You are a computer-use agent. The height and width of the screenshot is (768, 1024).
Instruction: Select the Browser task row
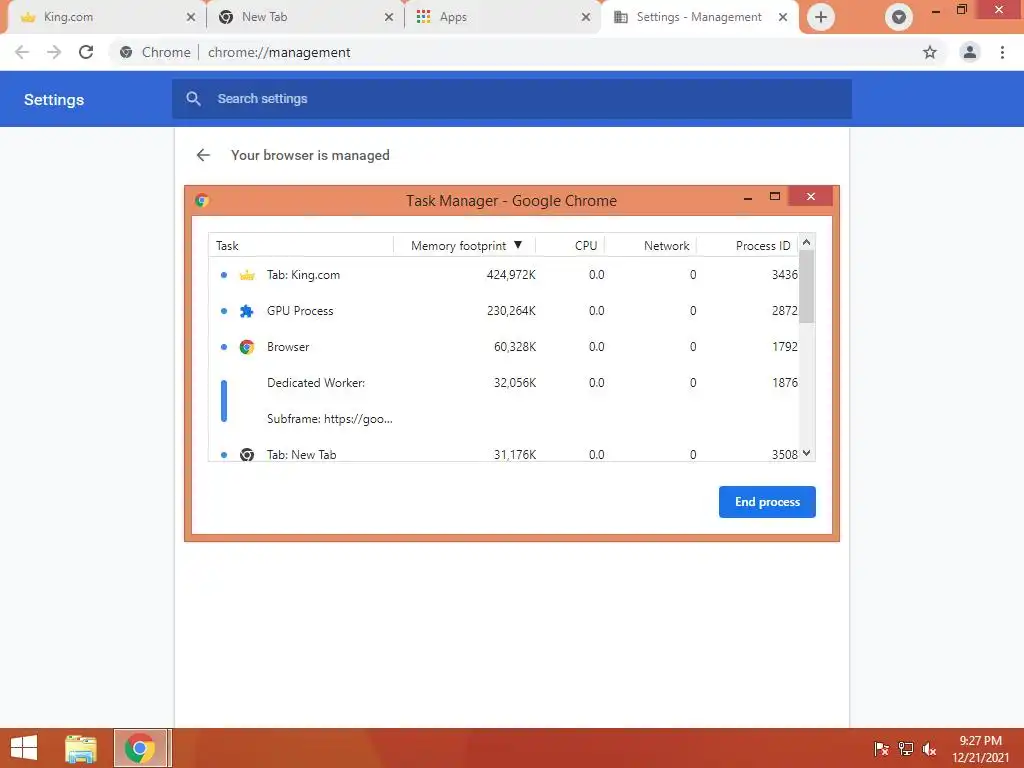coord(504,347)
